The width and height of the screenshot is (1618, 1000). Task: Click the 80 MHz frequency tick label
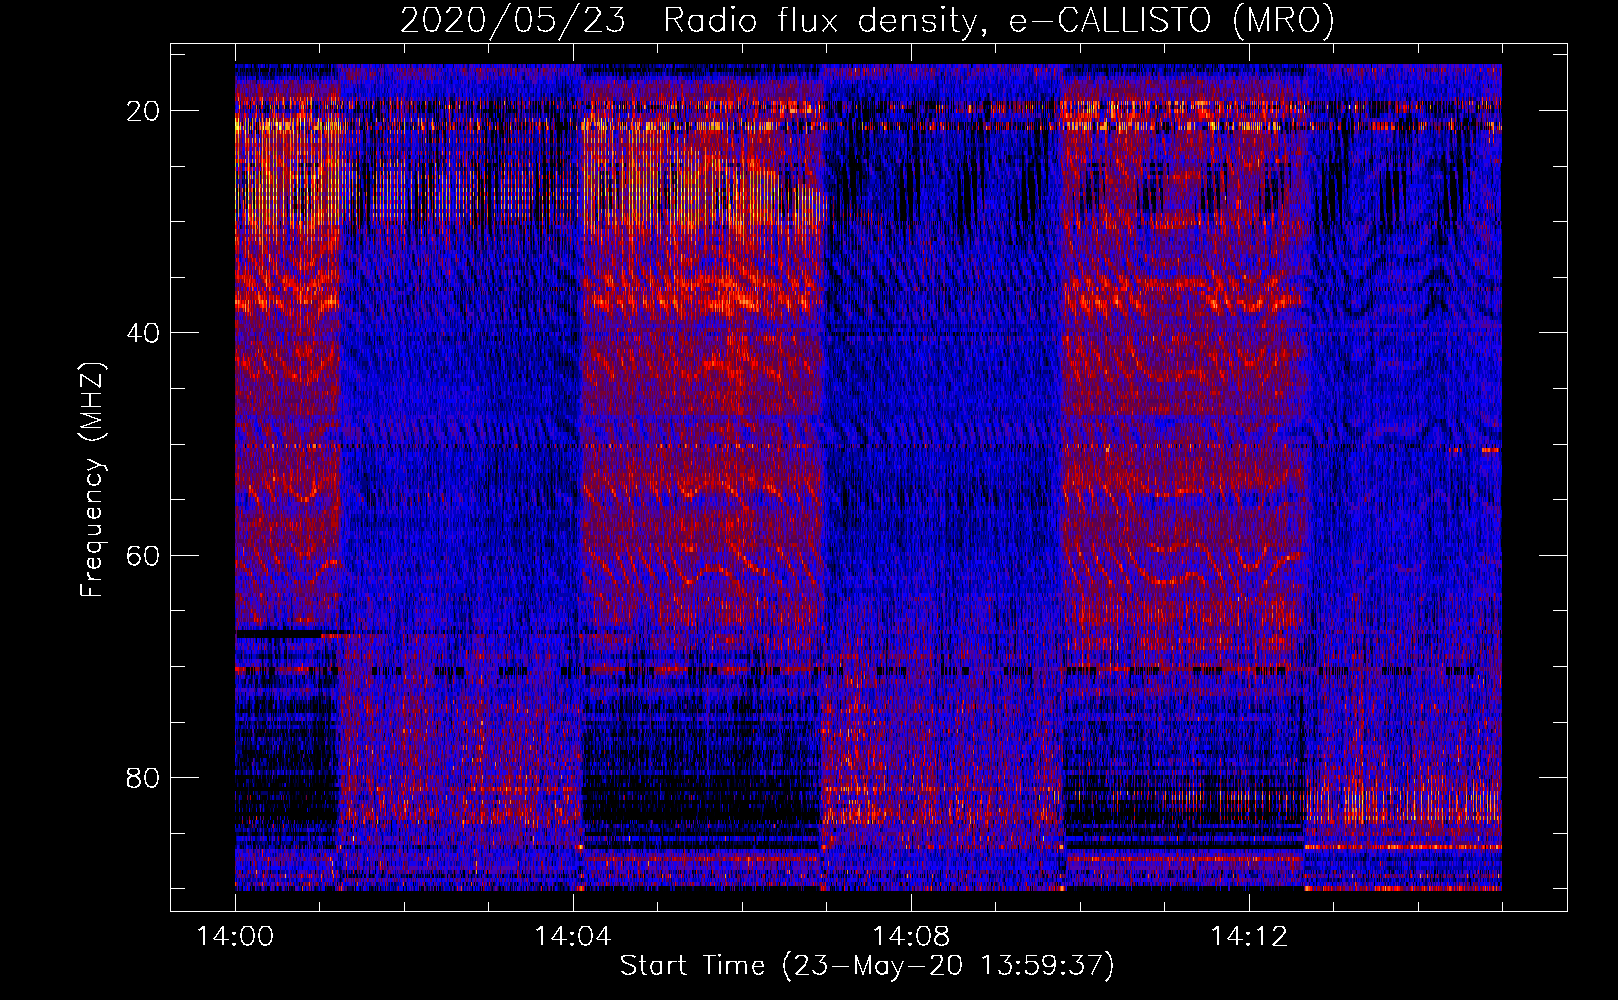144,777
